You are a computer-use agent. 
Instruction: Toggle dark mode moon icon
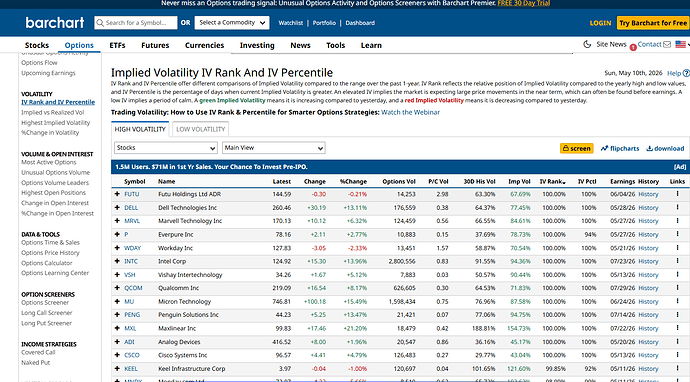click(x=587, y=44)
